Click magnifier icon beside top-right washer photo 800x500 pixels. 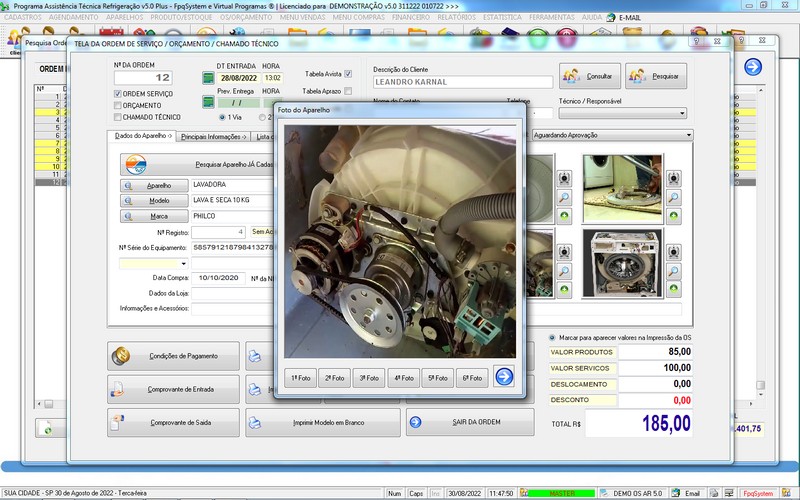point(674,197)
